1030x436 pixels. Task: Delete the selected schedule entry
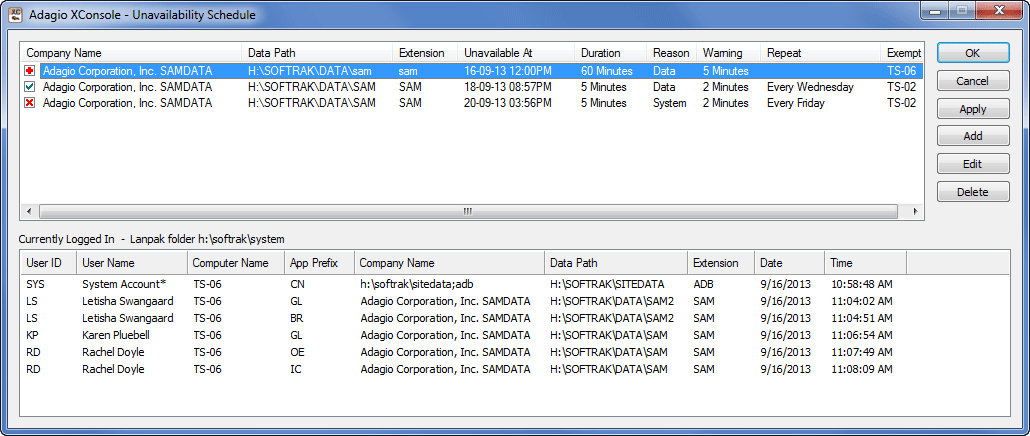coord(972,192)
